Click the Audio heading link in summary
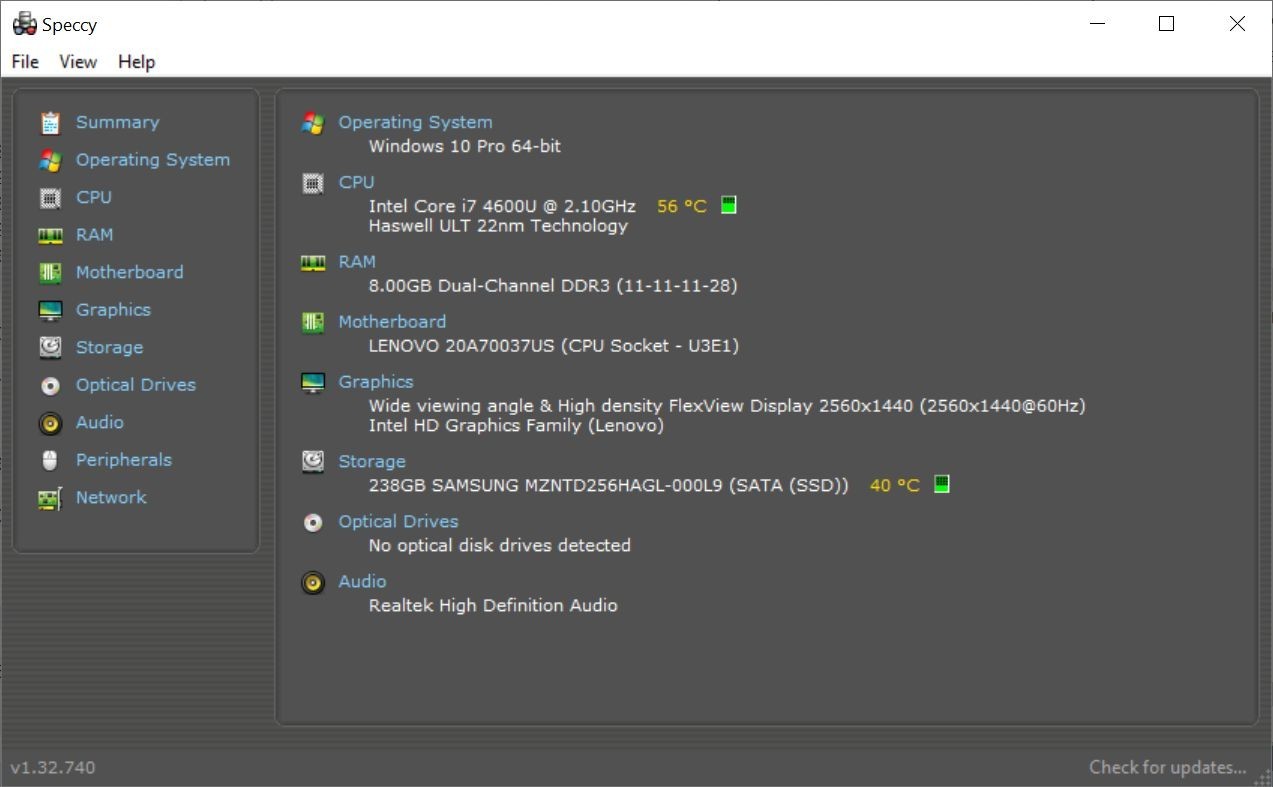Viewport: 1273px width, 787px height. click(x=362, y=582)
